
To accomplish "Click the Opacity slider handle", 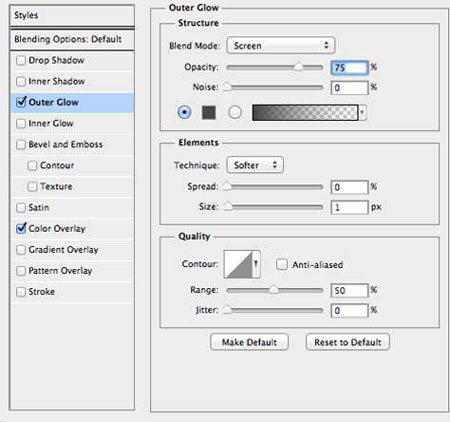I will pyautogui.click(x=298, y=67).
